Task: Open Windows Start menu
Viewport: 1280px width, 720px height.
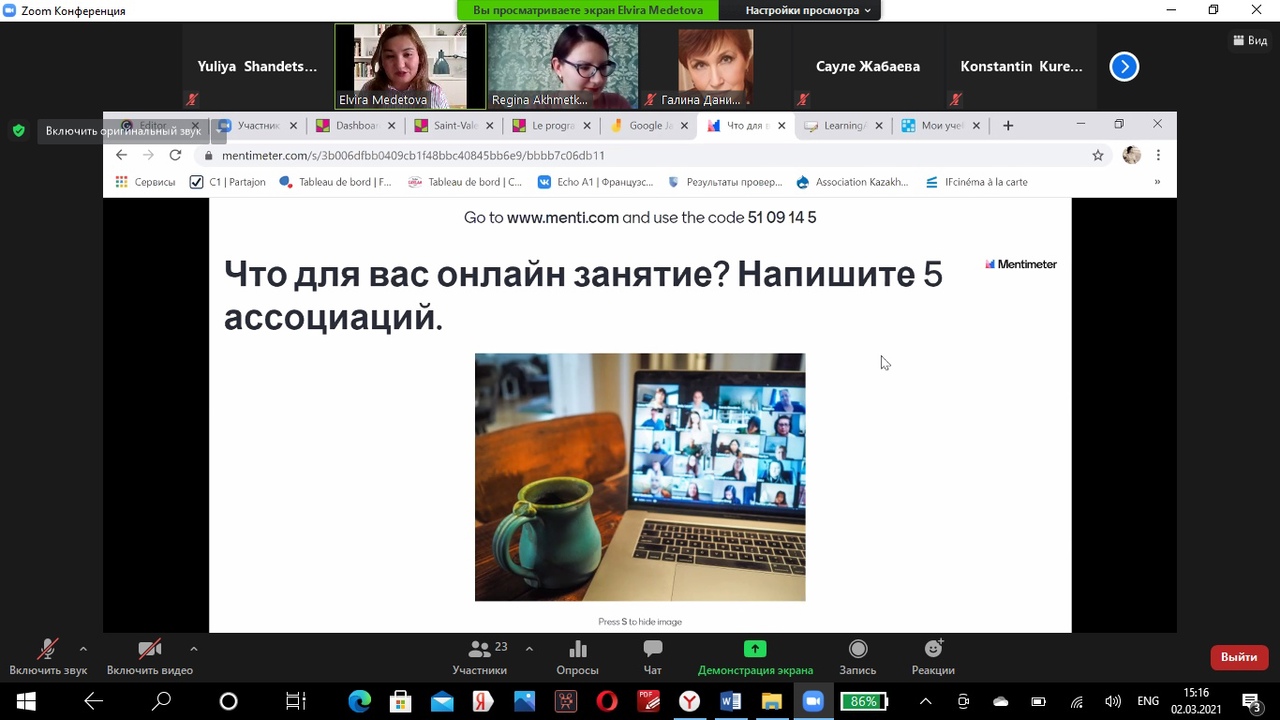Action: pyautogui.click(x=26, y=701)
